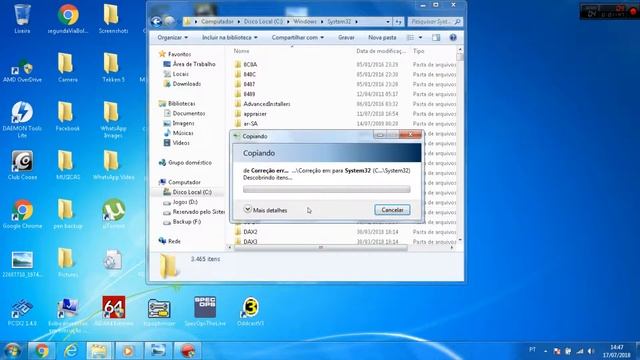This screenshot has height=360, width=640.
Task: Sort by the Nome column header
Action: 241,51
